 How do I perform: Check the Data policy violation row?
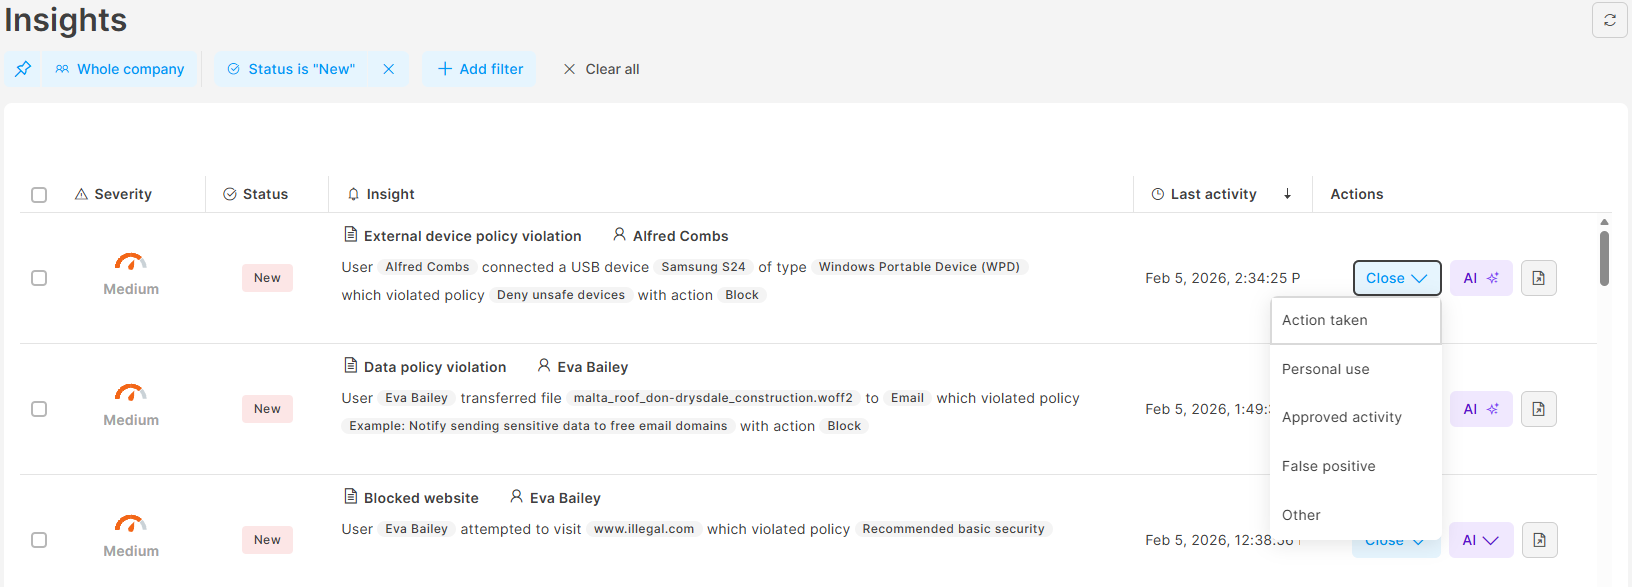pyautogui.click(x=39, y=409)
